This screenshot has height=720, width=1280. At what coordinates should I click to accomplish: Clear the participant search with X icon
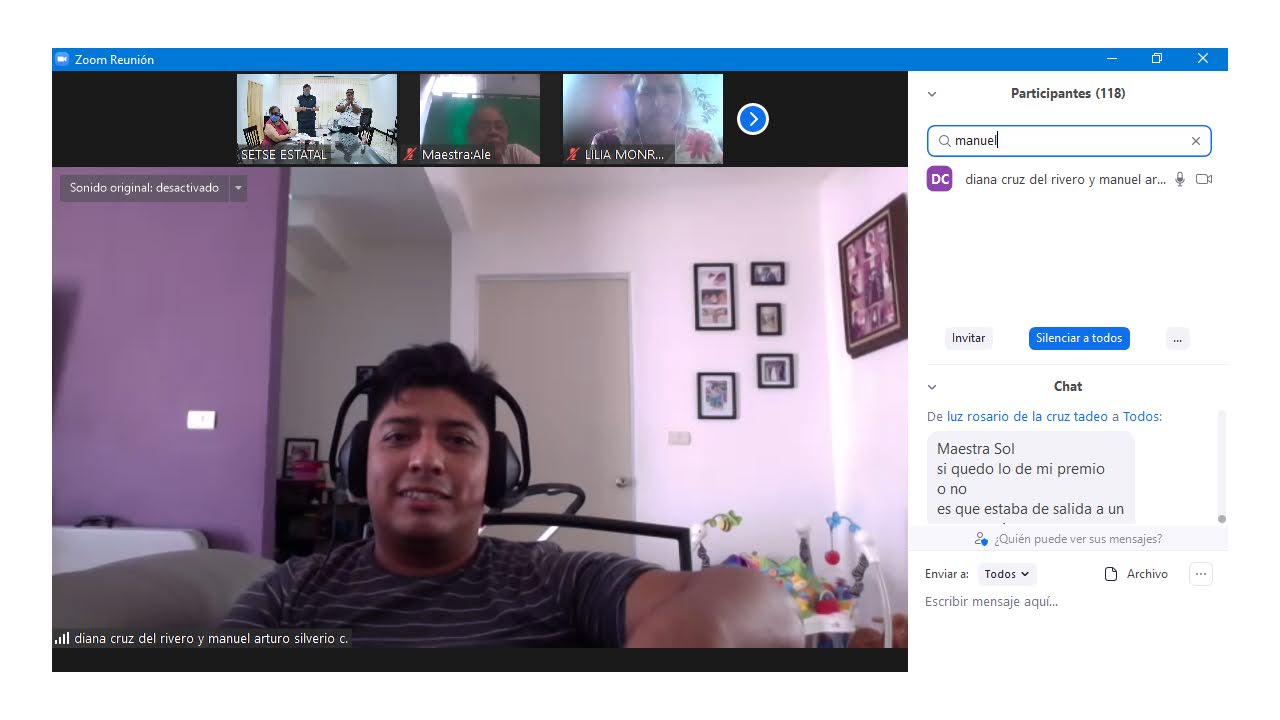[1195, 141]
